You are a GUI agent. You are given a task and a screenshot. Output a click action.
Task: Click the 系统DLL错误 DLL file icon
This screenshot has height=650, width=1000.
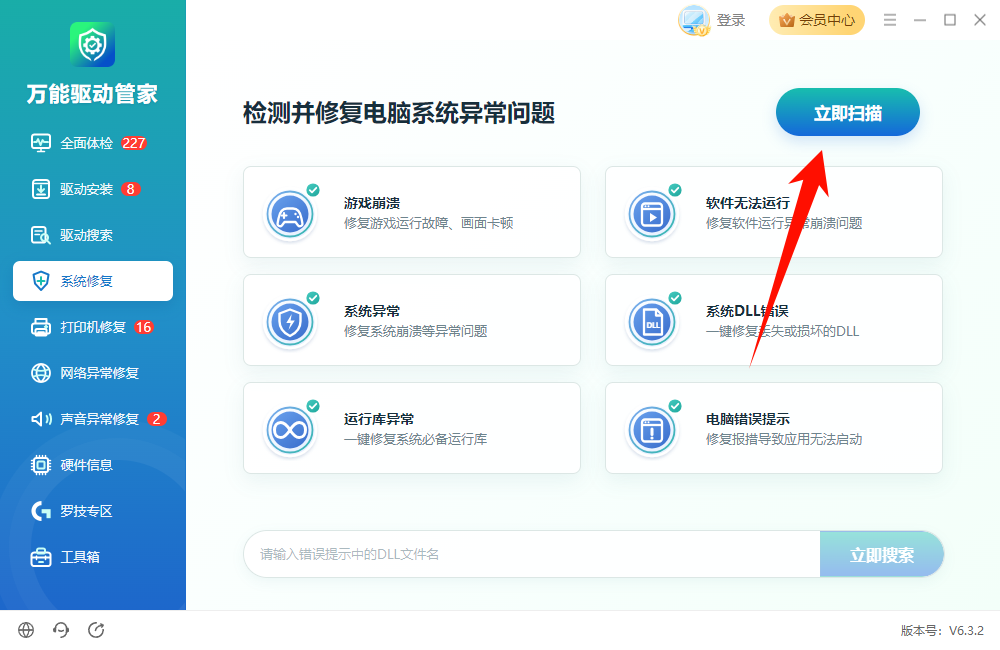point(652,323)
